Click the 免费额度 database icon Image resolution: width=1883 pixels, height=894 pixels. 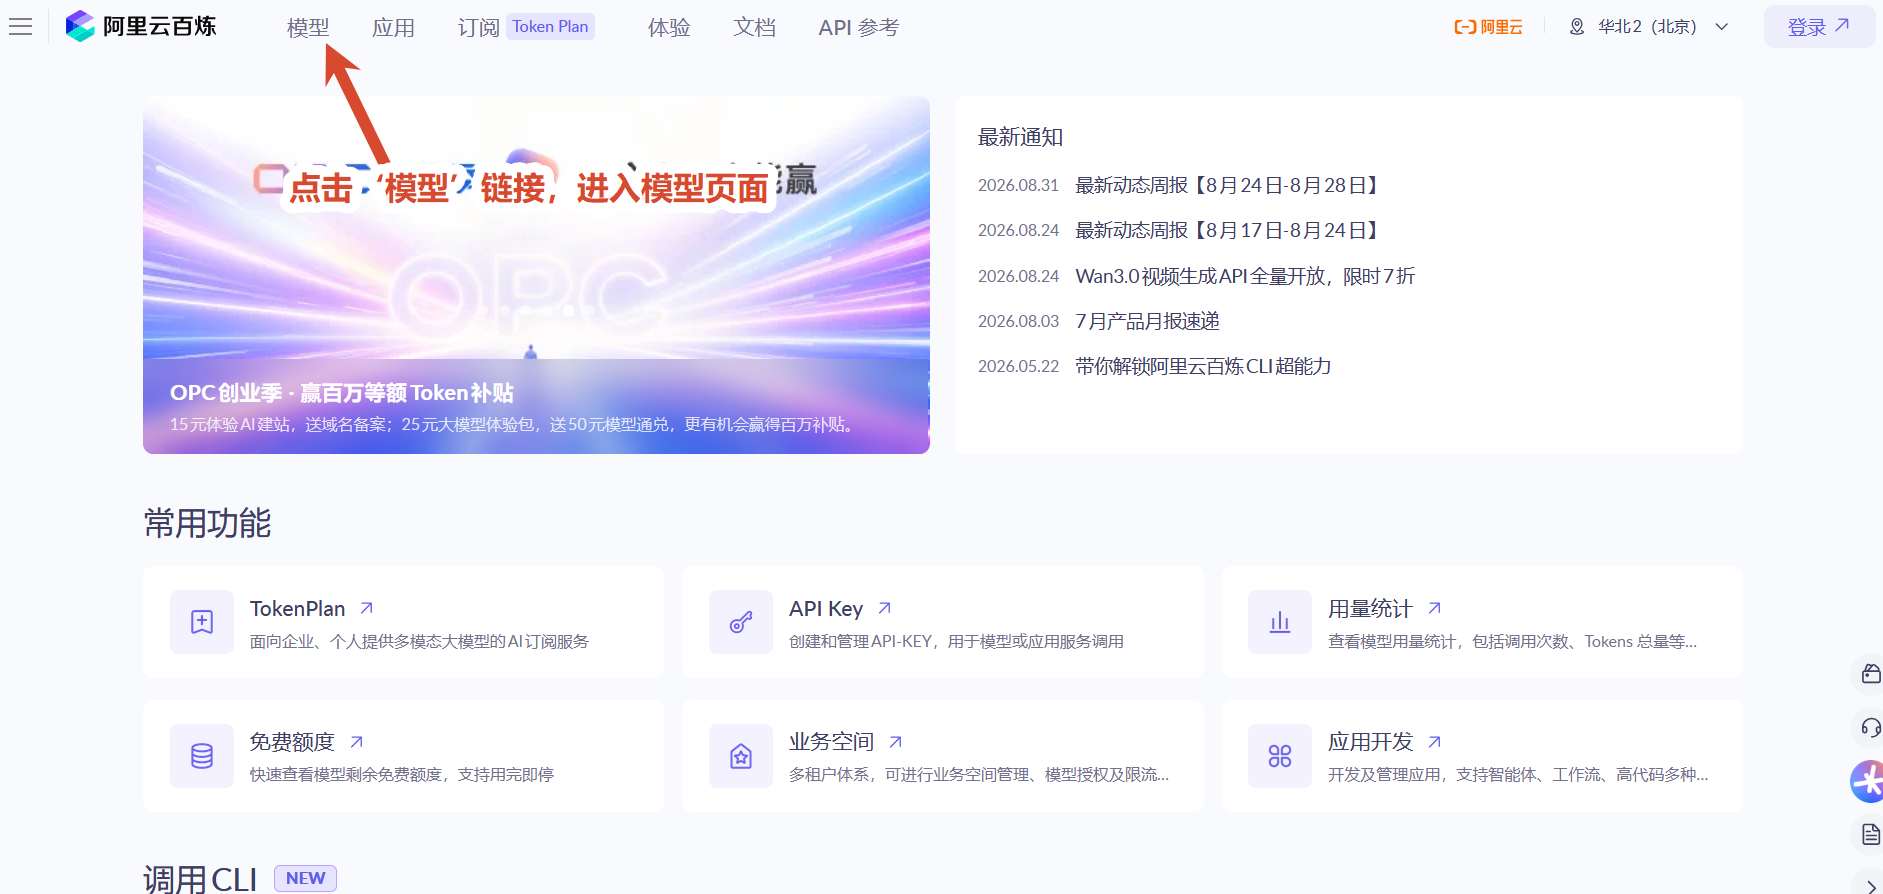pos(202,756)
